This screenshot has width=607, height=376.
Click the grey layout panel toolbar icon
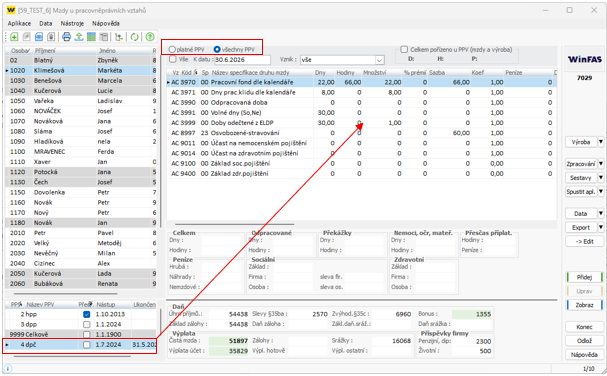point(104,37)
